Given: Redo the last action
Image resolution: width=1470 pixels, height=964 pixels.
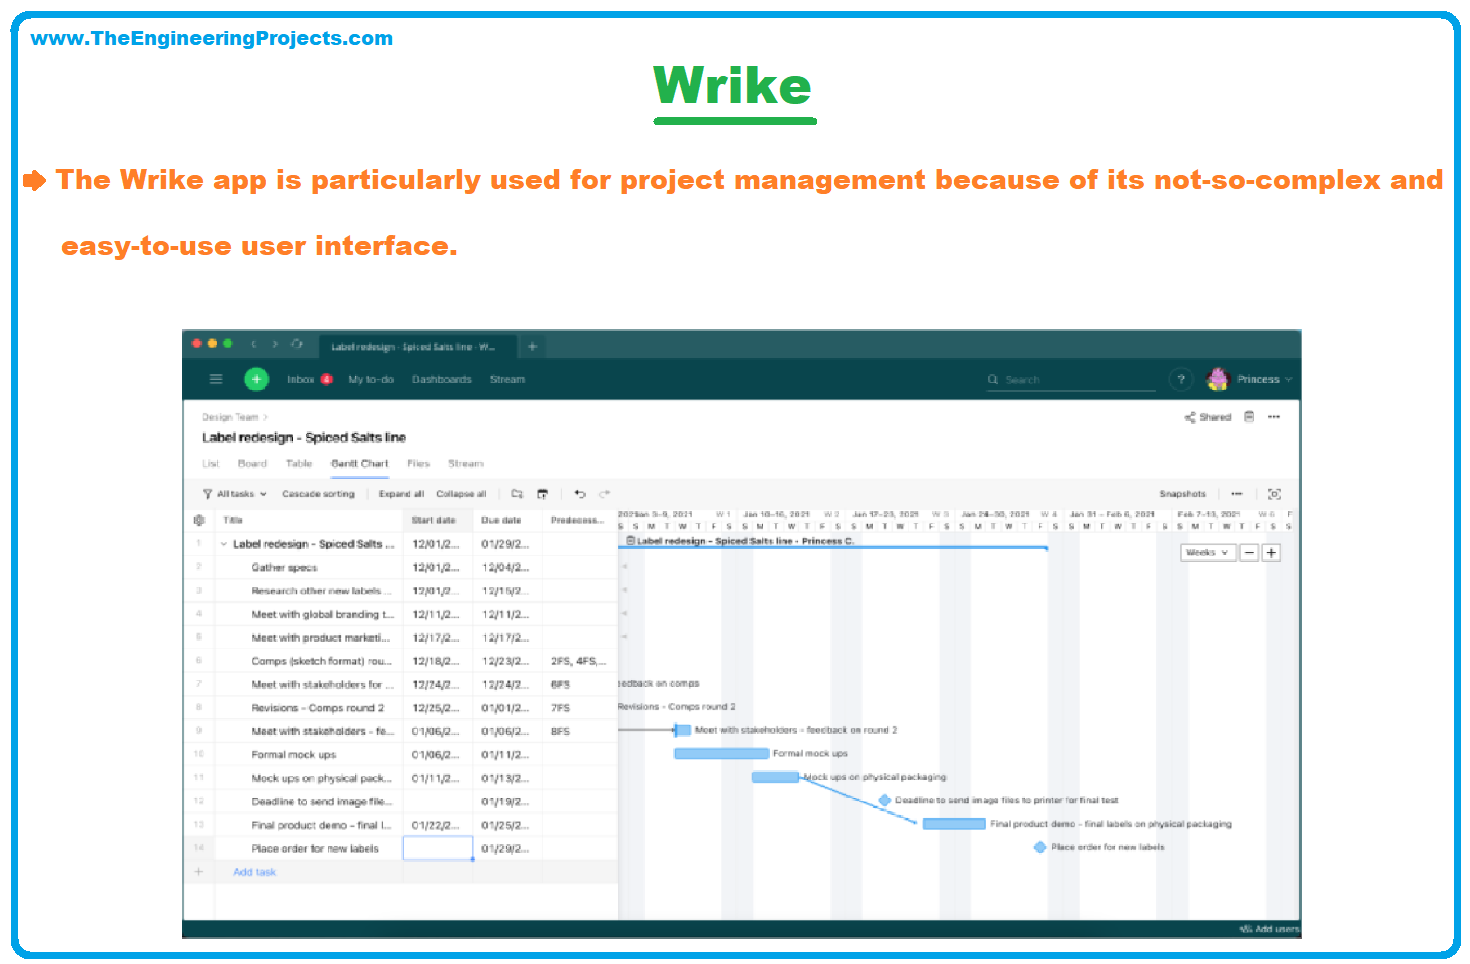Looking at the screenshot, I should point(604,494).
